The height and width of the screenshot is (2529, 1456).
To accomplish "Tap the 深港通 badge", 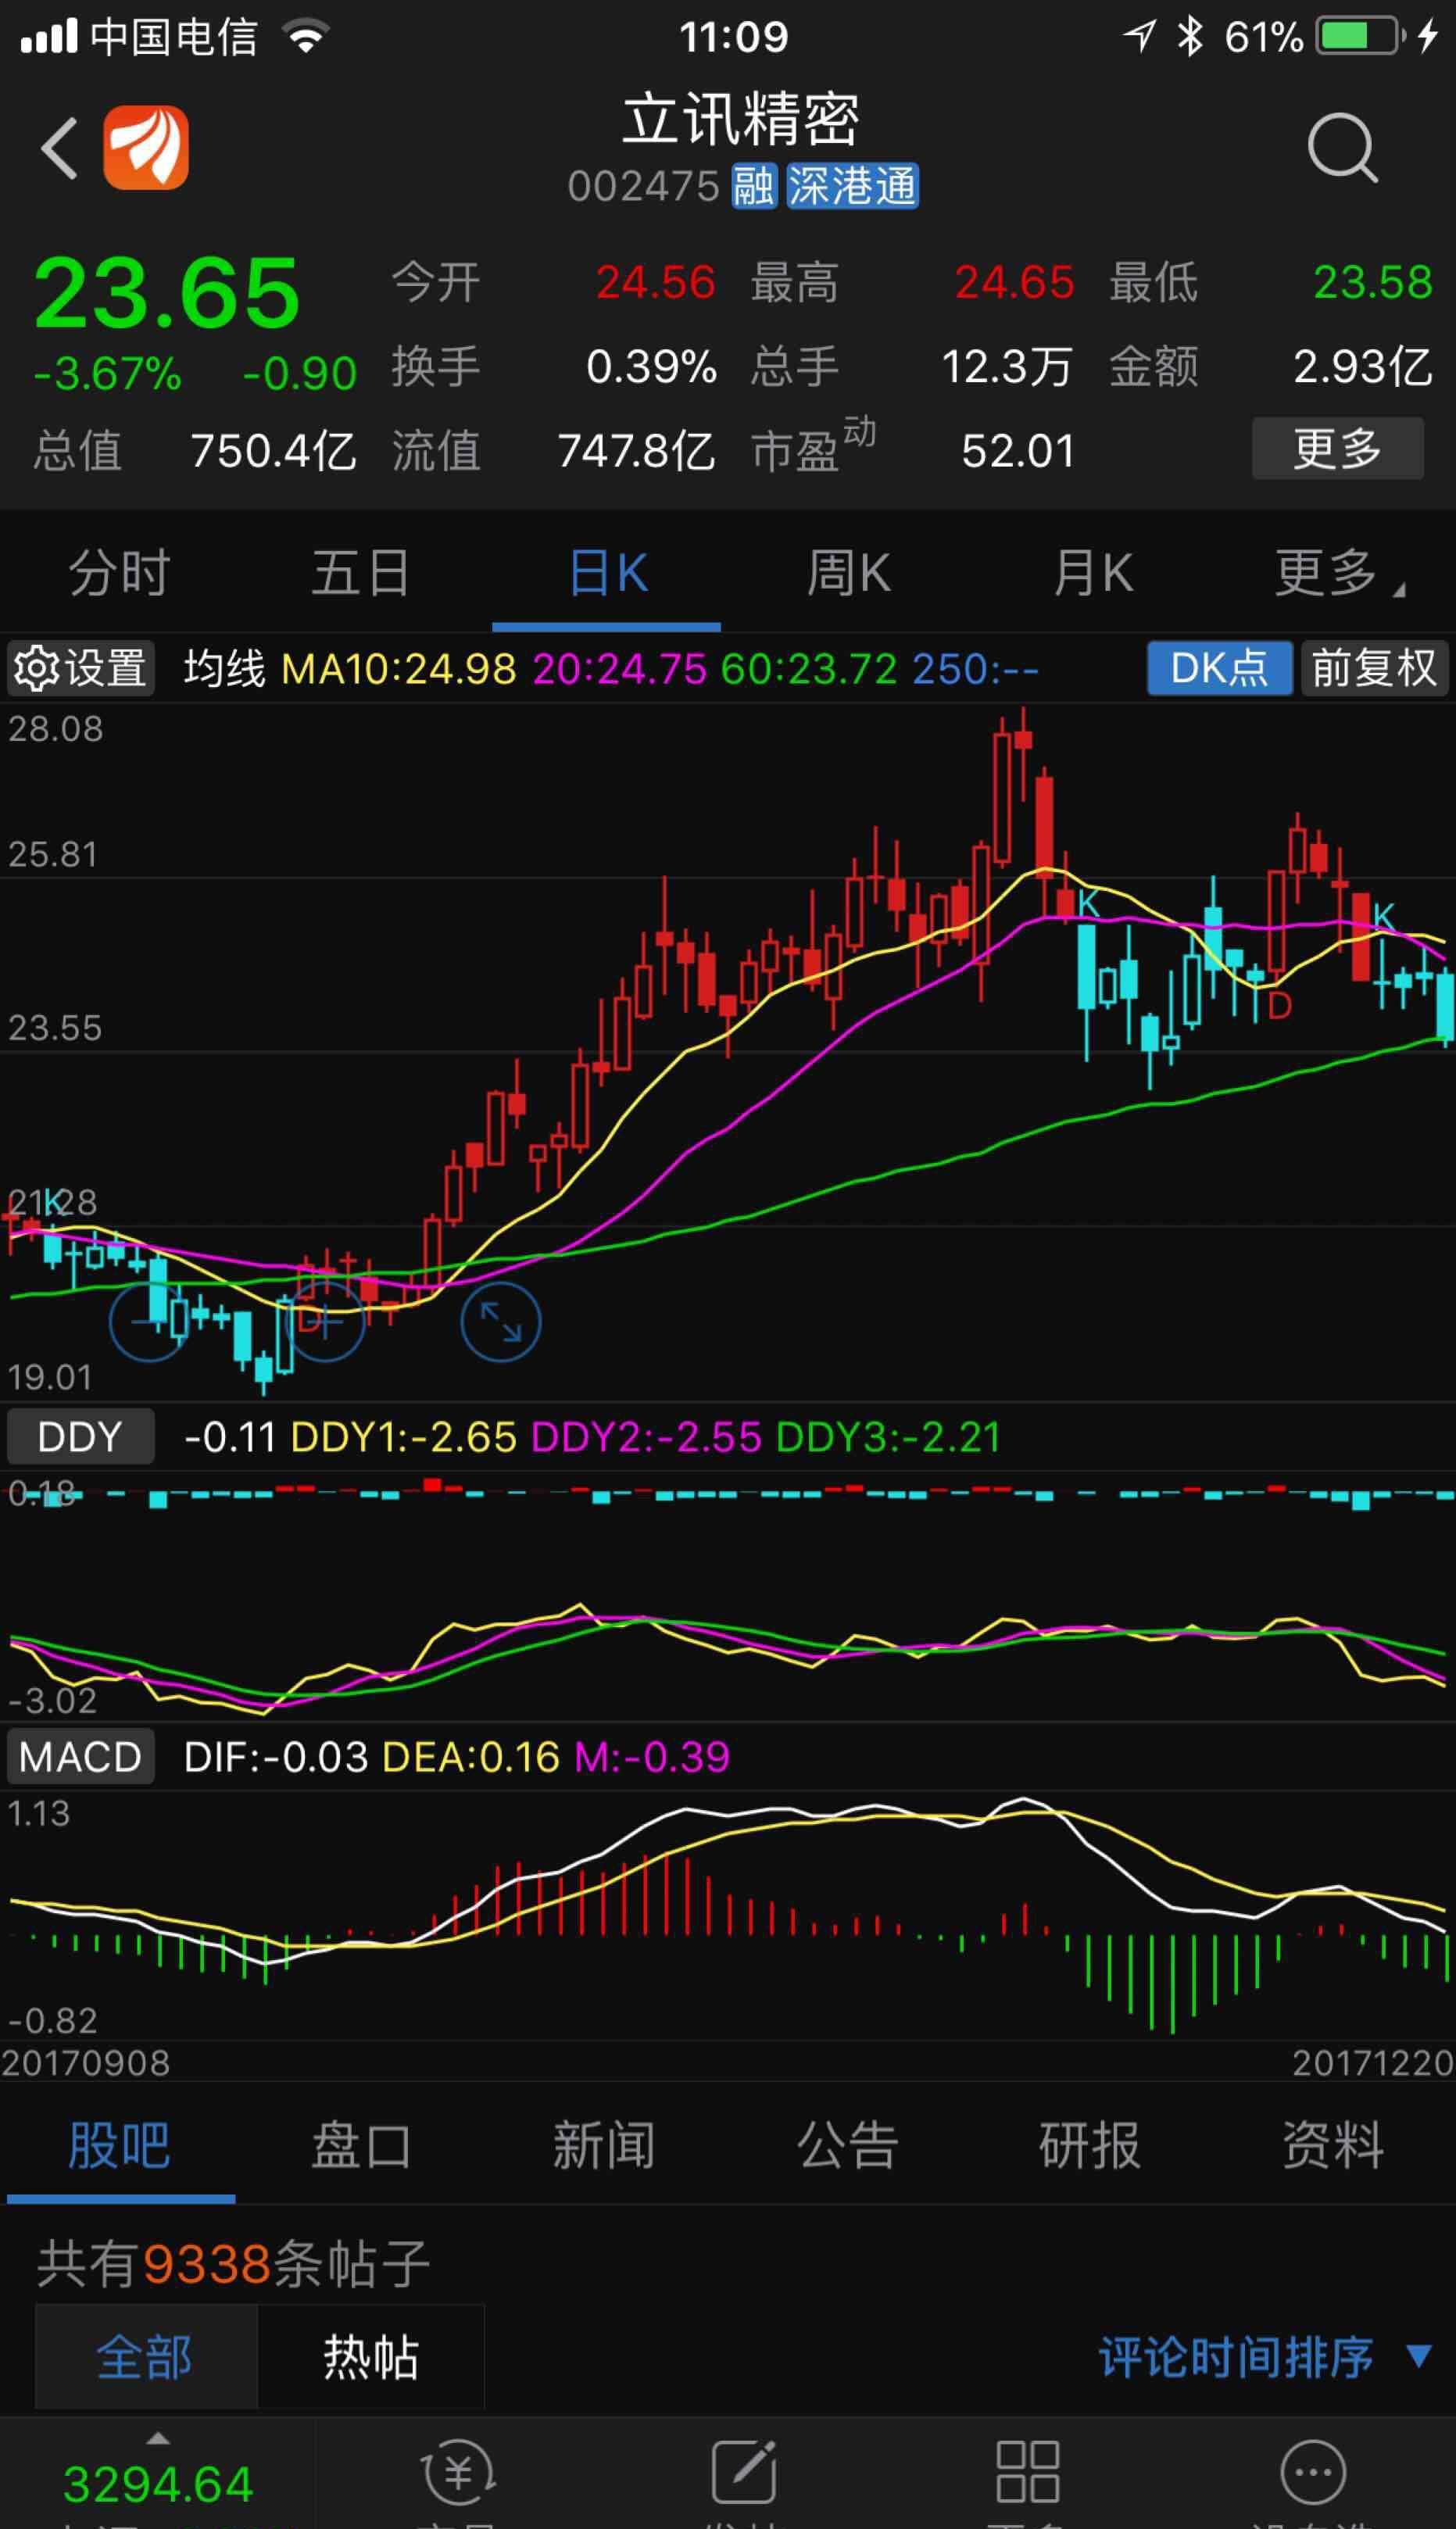I will (852, 186).
